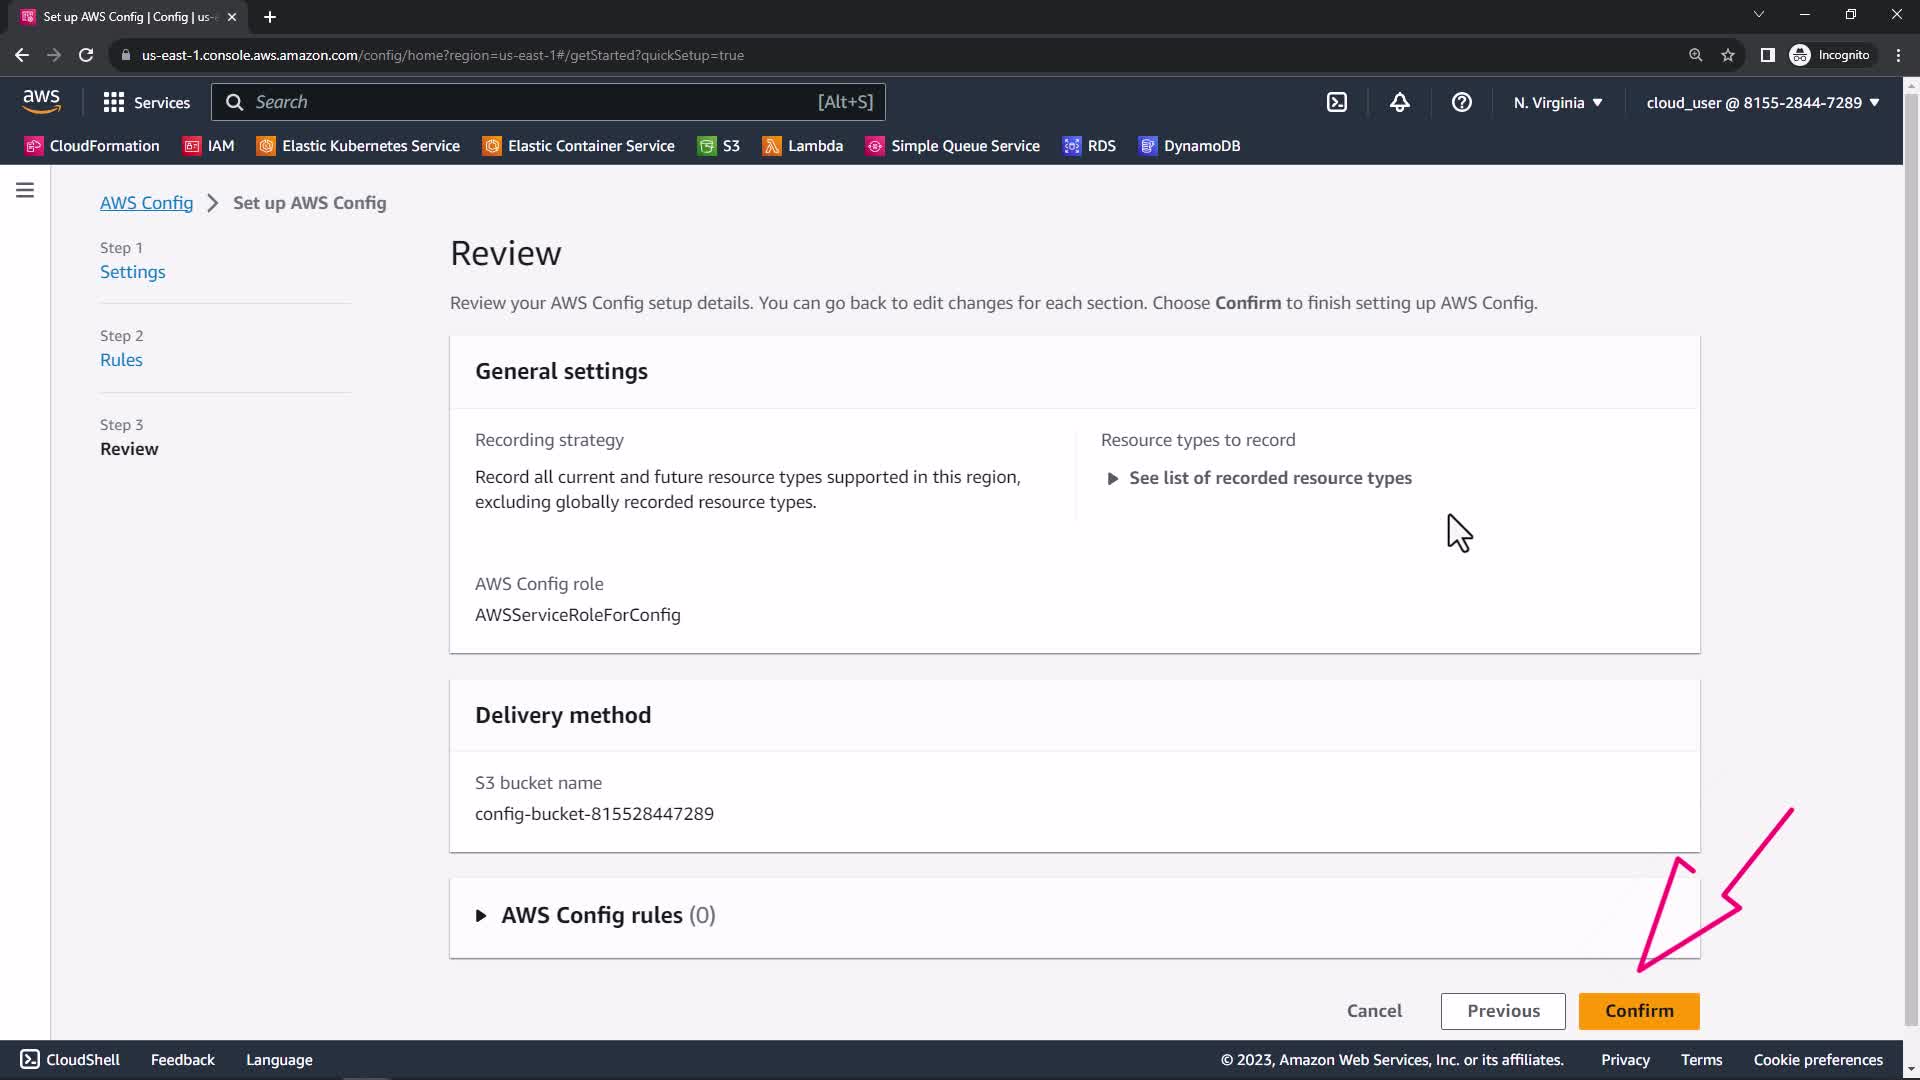Open the CloudFormation bookmark shortcut
This screenshot has width=1920, height=1080.
point(92,146)
